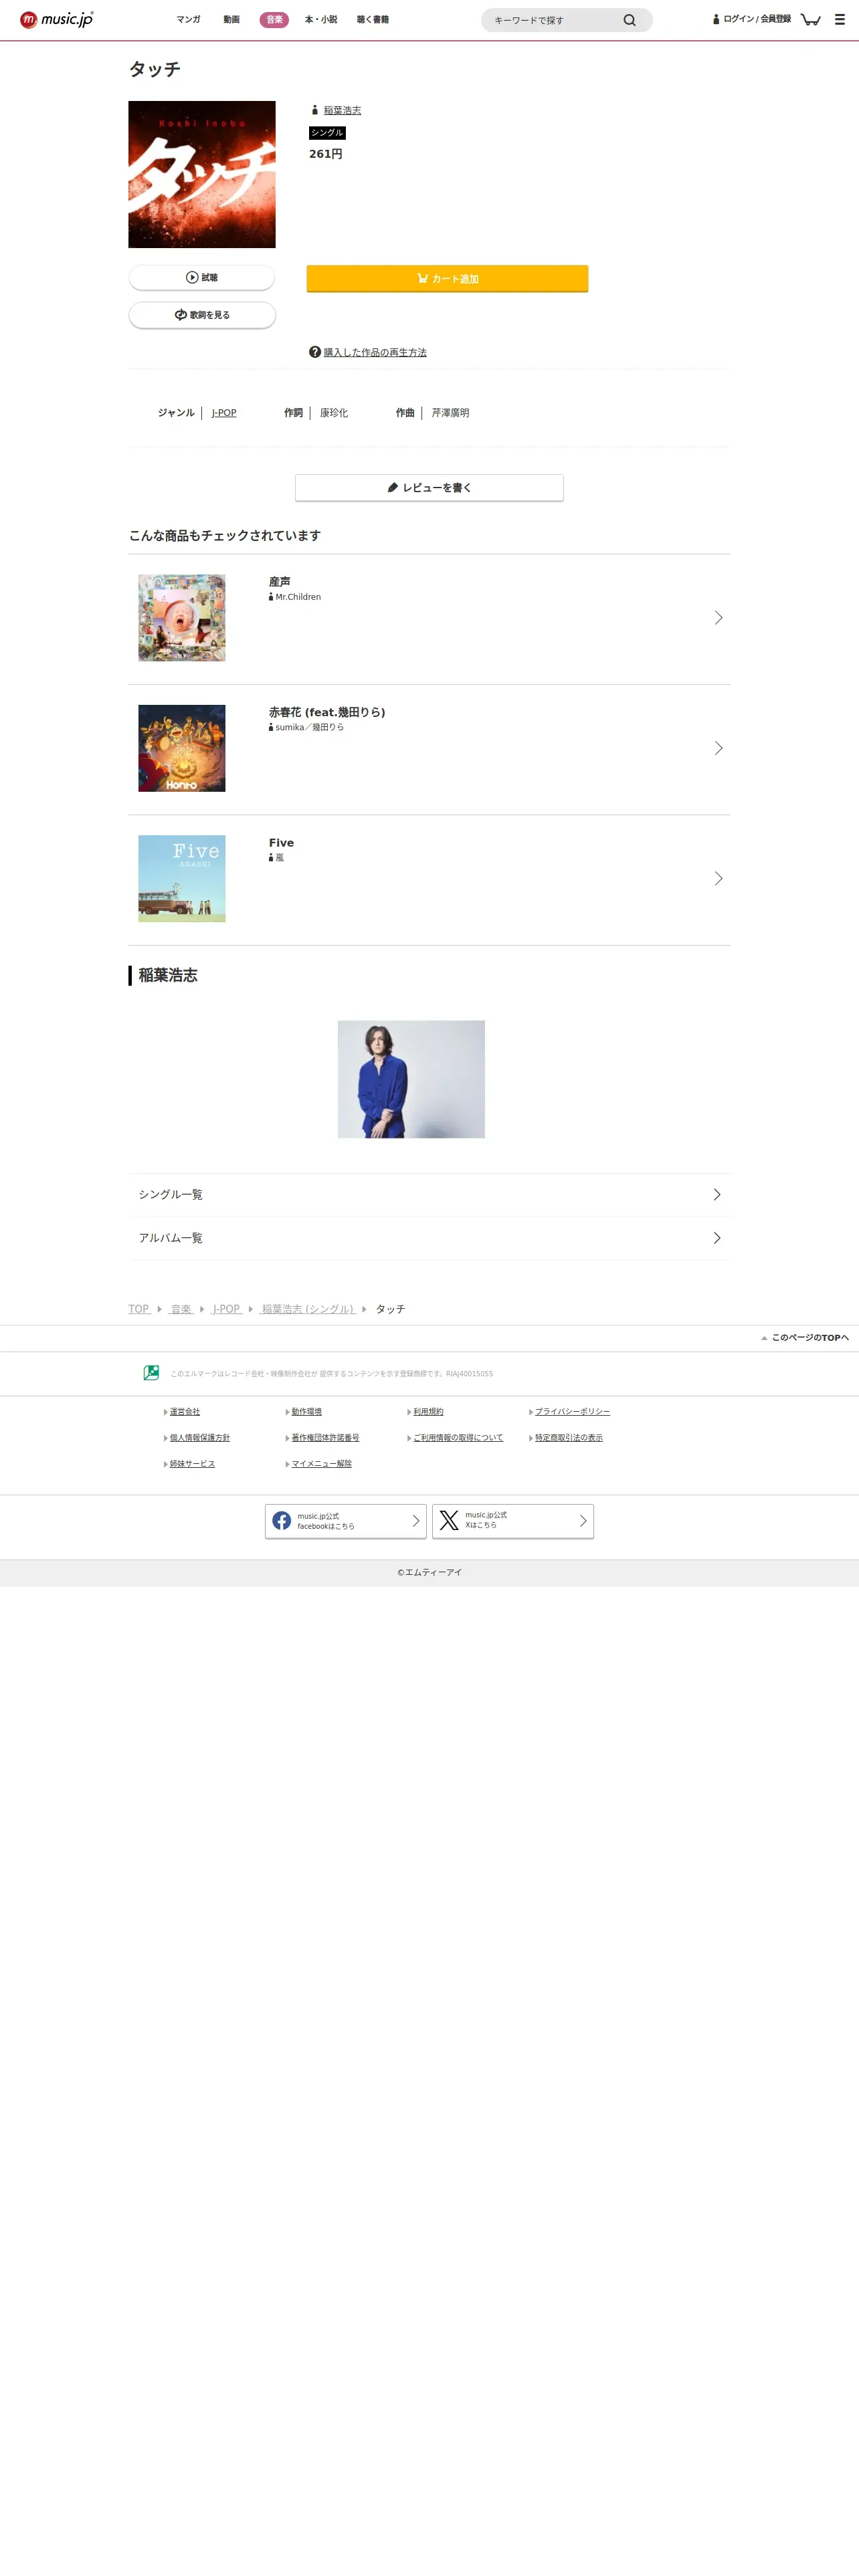Open the マンガ navigation tab
Screen dimensions: 859x2576
[x=188, y=20]
